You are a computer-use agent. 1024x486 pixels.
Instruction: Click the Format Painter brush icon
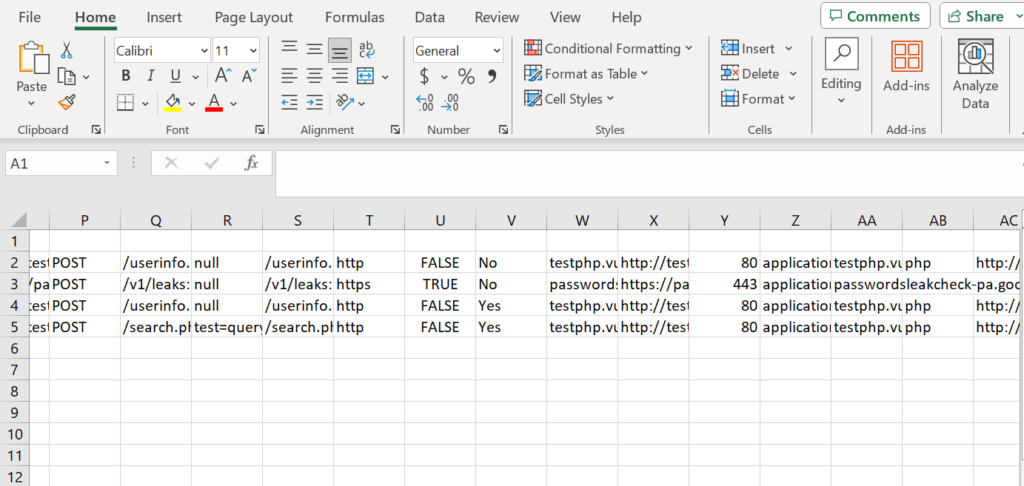pyautogui.click(x=67, y=102)
